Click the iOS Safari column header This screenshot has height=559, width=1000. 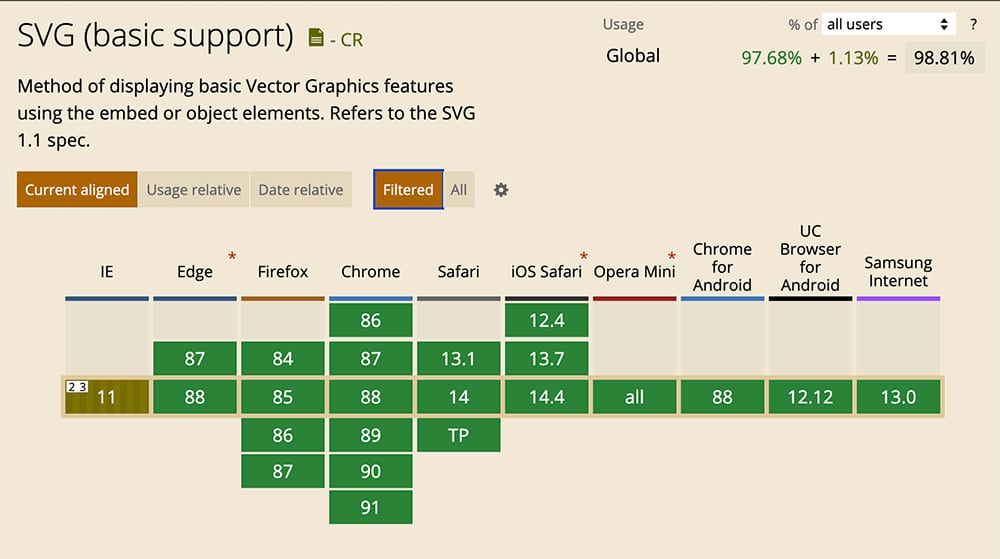[x=547, y=272]
